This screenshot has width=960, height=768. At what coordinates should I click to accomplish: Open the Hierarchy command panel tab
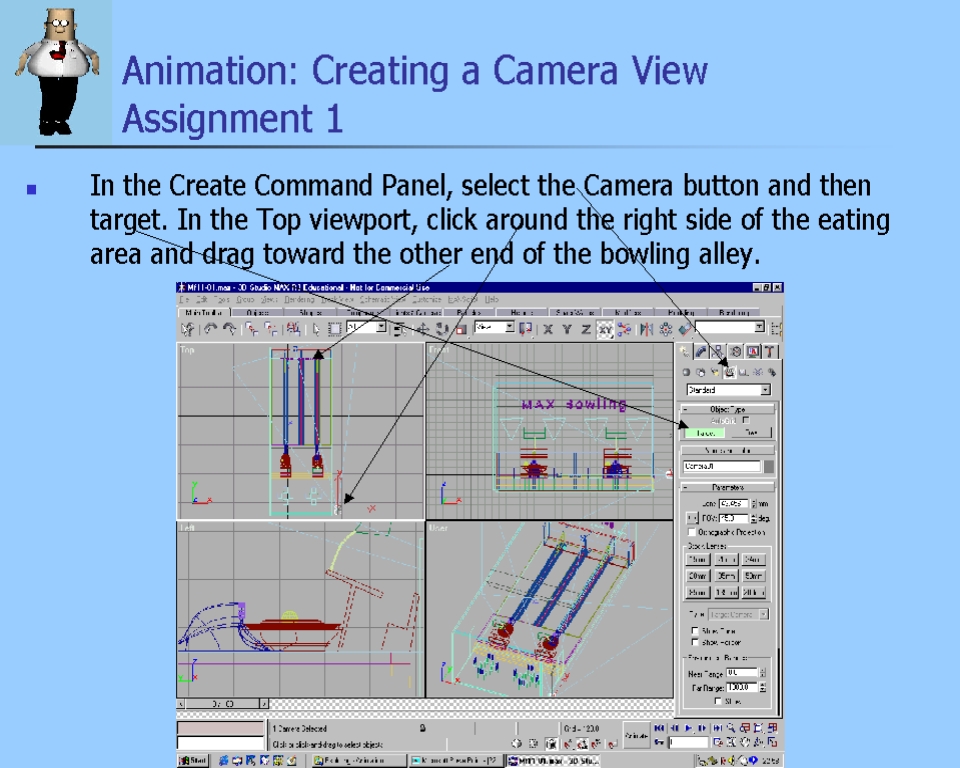pyautogui.click(x=718, y=351)
